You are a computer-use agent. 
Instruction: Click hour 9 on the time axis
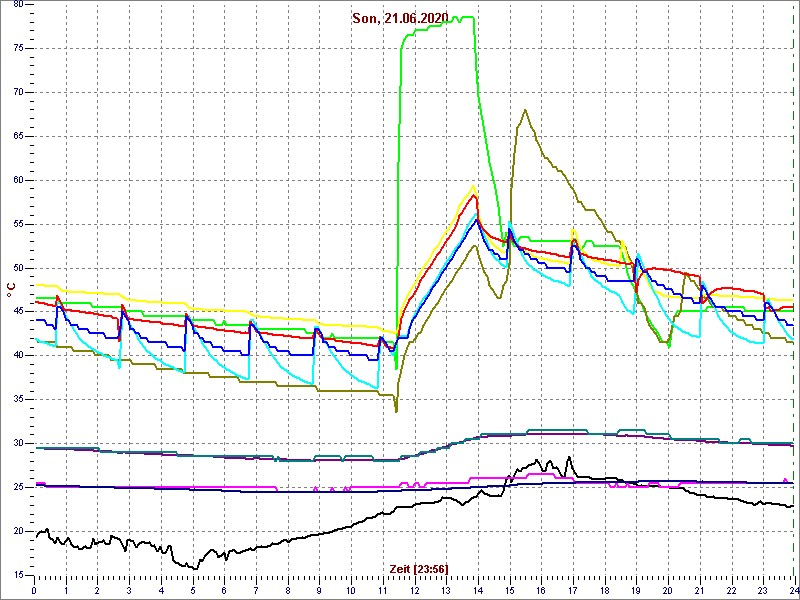pos(319,589)
